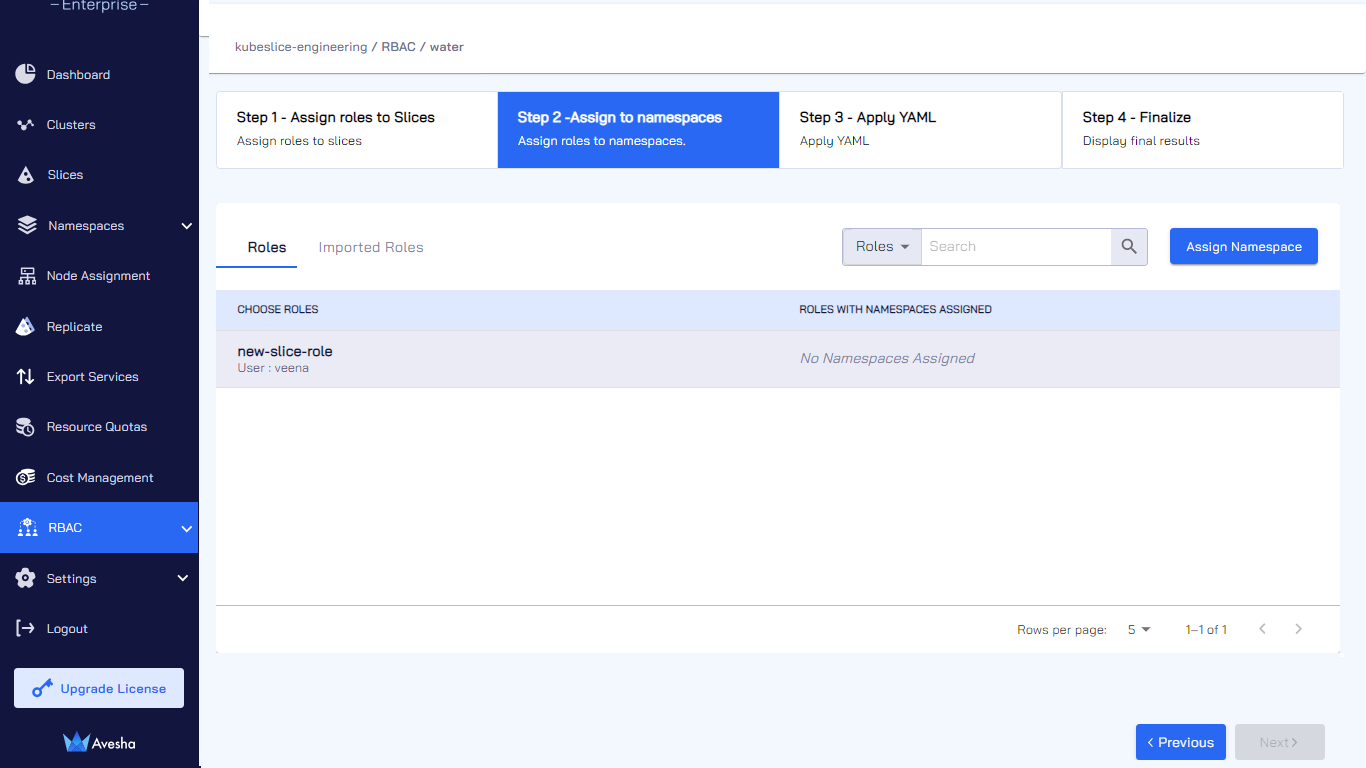Click the Settings gear icon
Image resolution: width=1366 pixels, height=768 pixels.
click(26, 578)
